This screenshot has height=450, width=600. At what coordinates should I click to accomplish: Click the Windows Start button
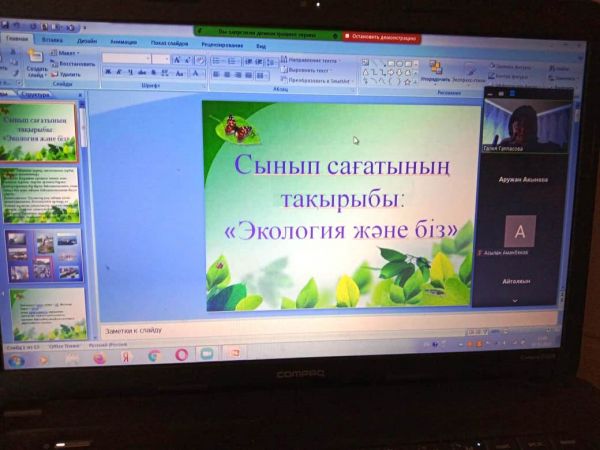tap(17, 358)
